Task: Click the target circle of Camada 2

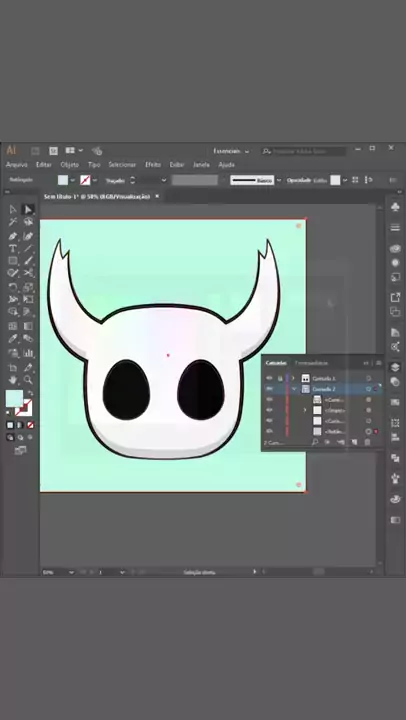Action: pyautogui.click(x=368, y=389)
